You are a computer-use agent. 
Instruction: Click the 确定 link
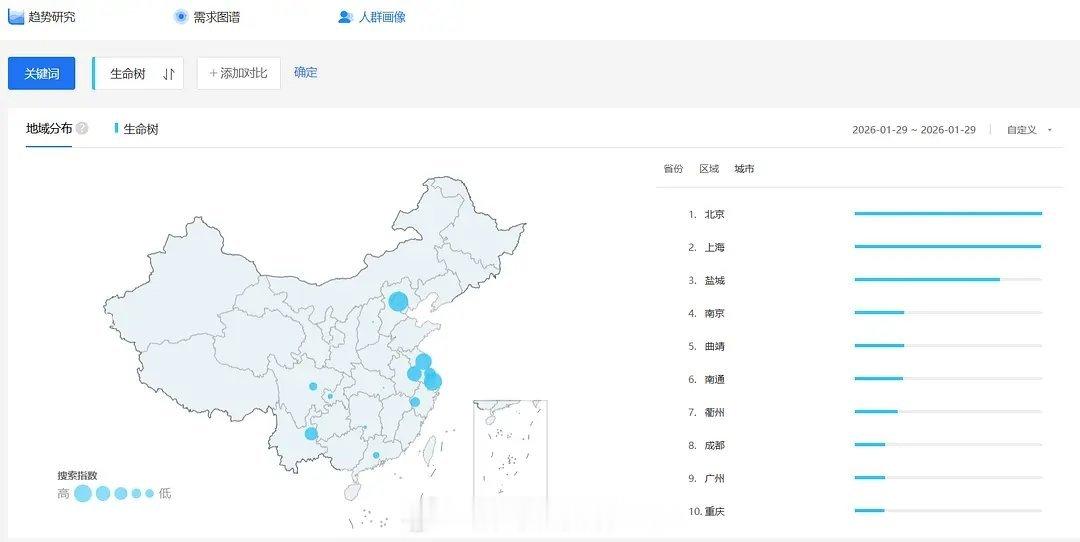coord(306,72)
